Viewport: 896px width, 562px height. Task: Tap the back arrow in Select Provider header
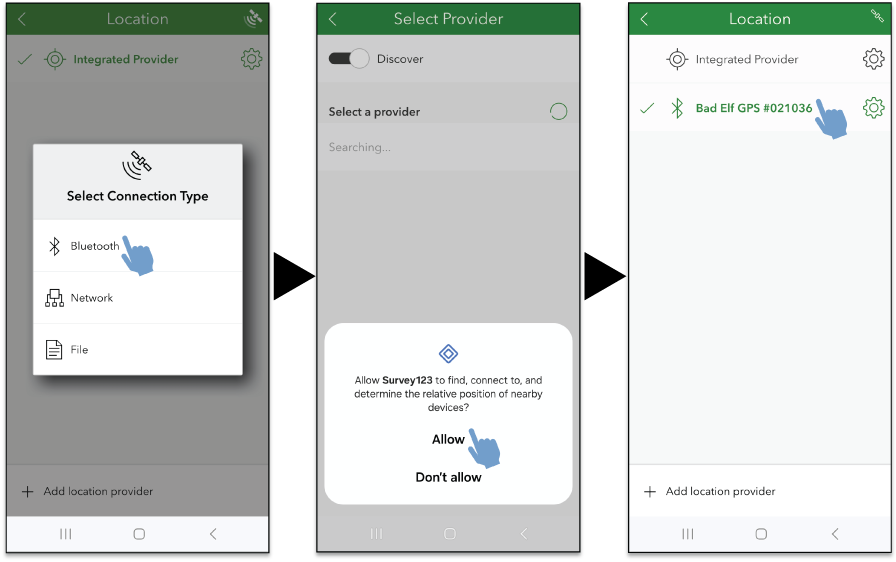click(x=333, y=19)
